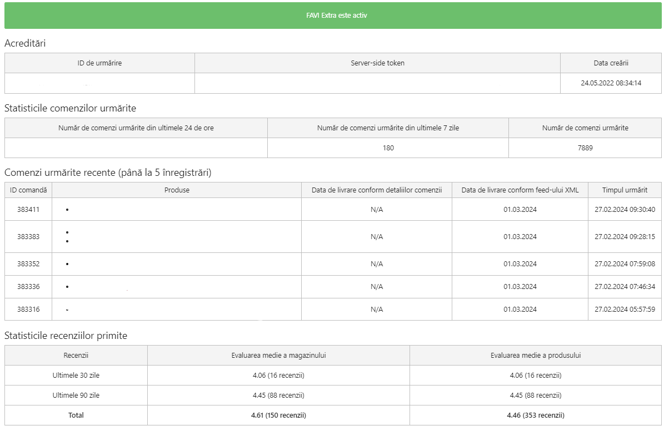Click the Ultimele 90 zile row label

[76, 395]
